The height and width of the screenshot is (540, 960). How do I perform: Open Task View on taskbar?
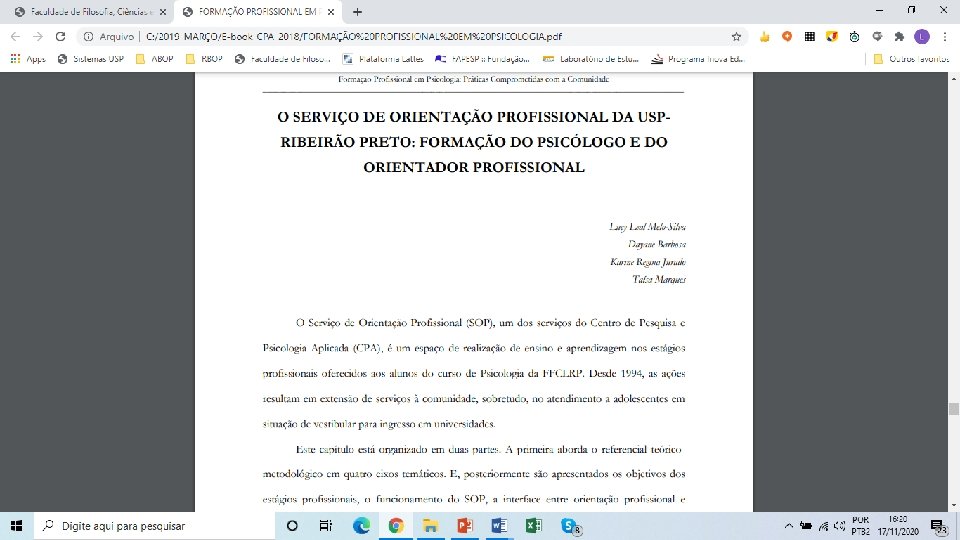[x=326, y=526]
